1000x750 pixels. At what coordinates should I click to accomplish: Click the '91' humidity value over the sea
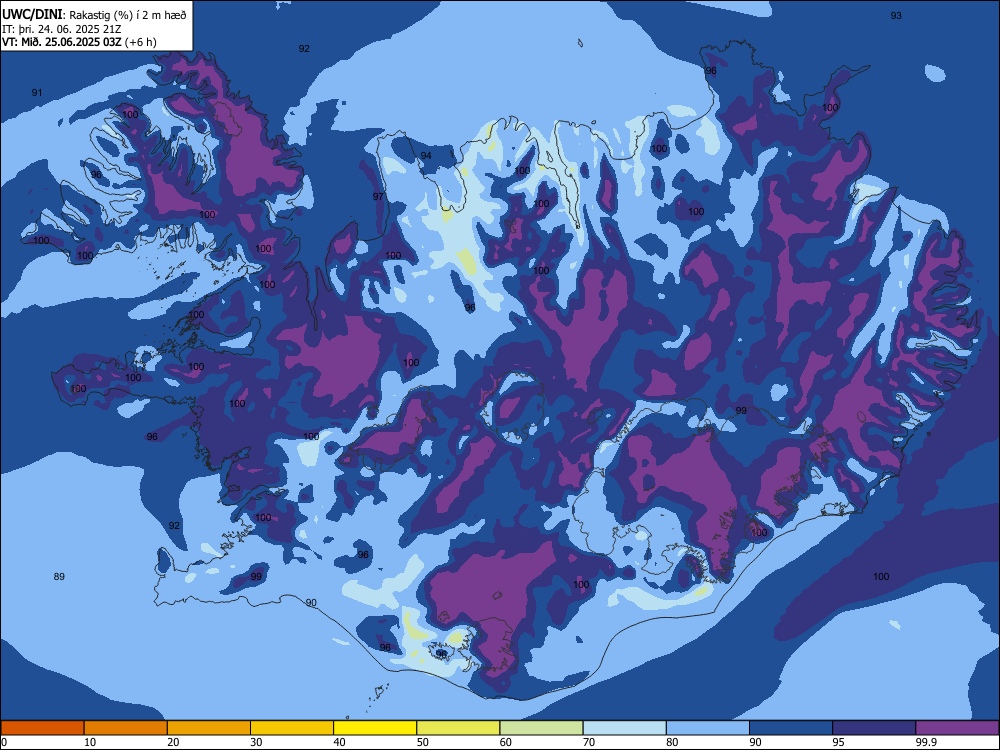pos(37,92)
